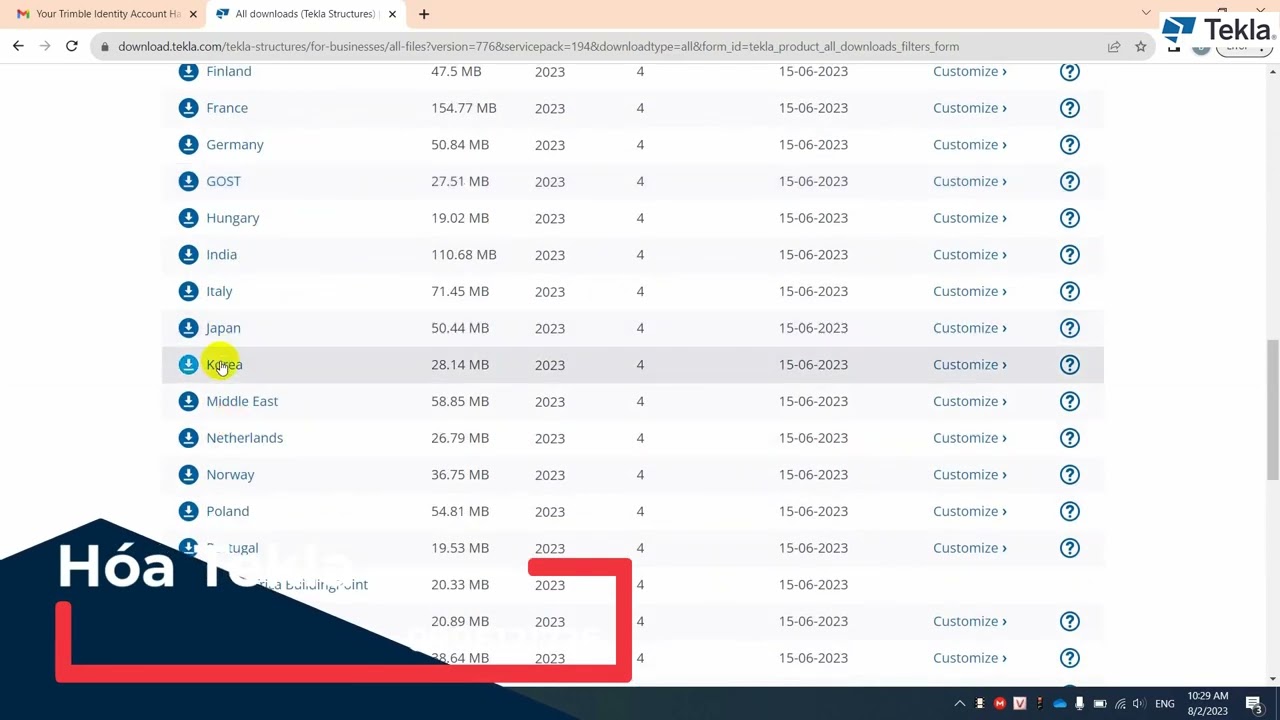Open help icon for Italy row
The height and width of the screenshot is (720, 1280).
[x=1070, y=291]
